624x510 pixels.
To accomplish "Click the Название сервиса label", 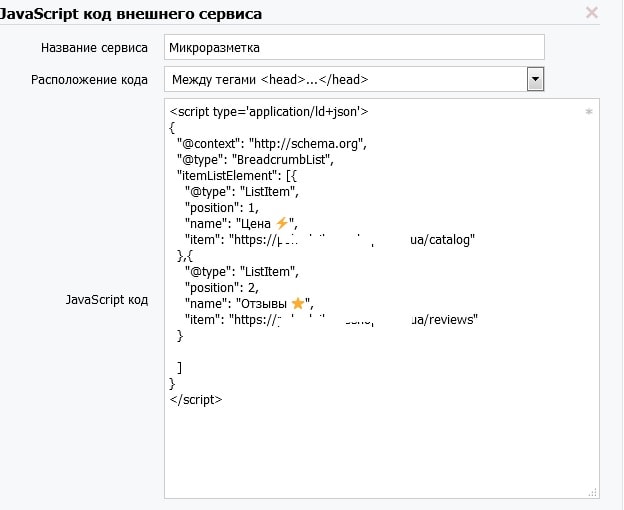I will coord(94,48).
